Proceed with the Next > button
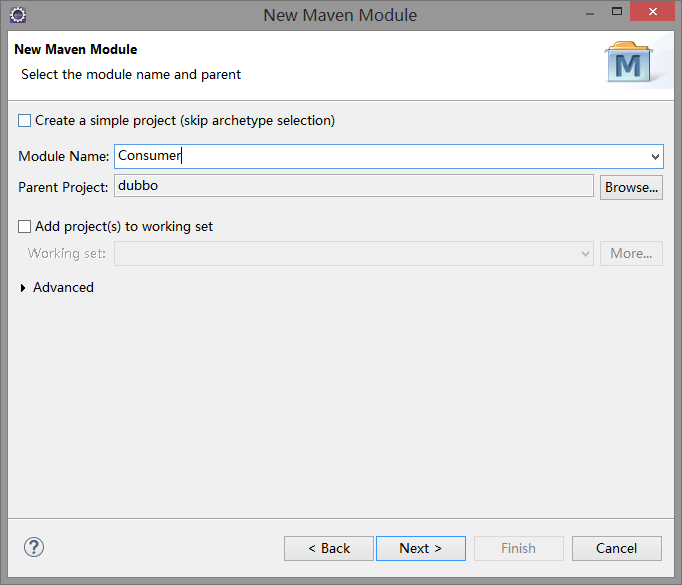Image resolution: width=682 pixels, height=585 pixels. pyautogui.click(x=421, y=548)
